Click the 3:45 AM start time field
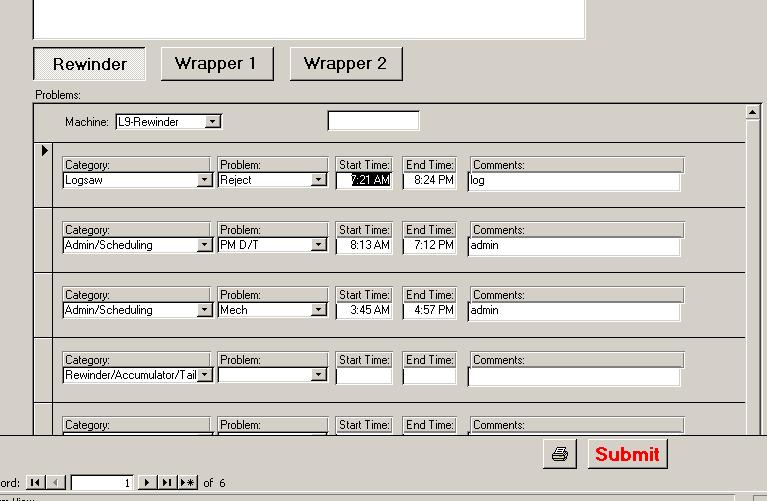 click(364, 310)
